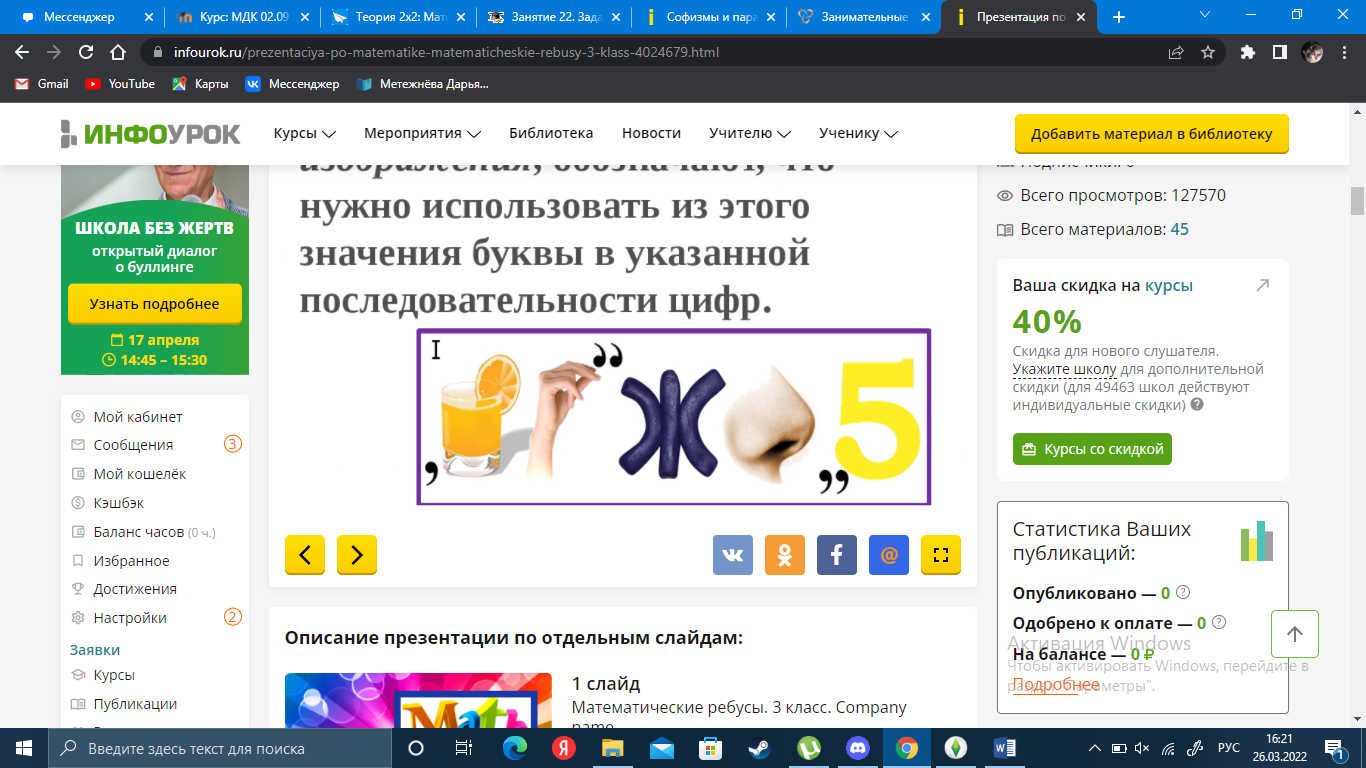The width and height of the screenshot is (1366, 768).
Task: Open Microsoft Edge from taskbar
Action: (515, 748)
